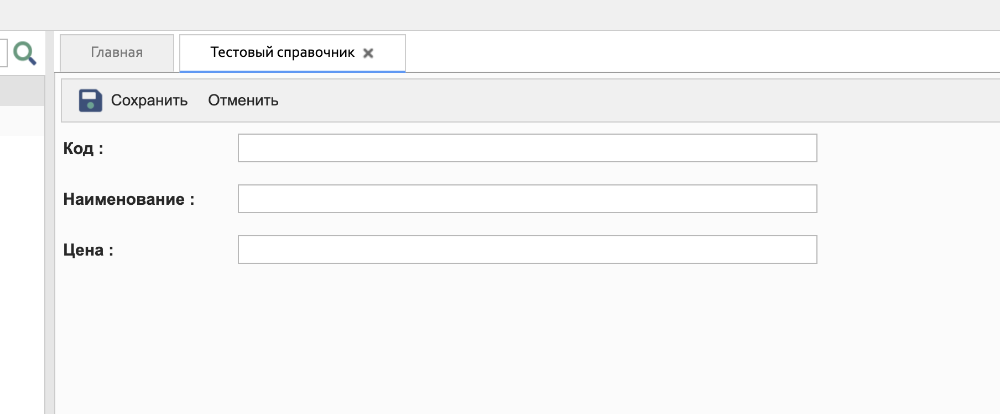Click the search box beside the magnifier

click(4, 53)
